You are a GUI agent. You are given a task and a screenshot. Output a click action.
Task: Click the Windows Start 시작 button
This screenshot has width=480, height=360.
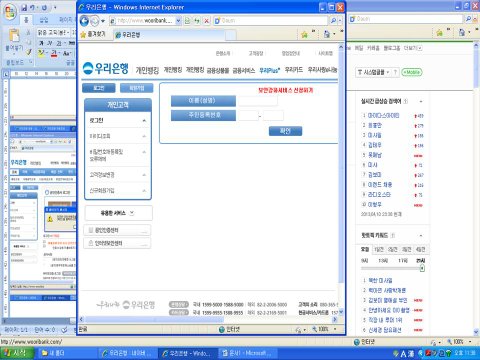[x=17, y=353]
